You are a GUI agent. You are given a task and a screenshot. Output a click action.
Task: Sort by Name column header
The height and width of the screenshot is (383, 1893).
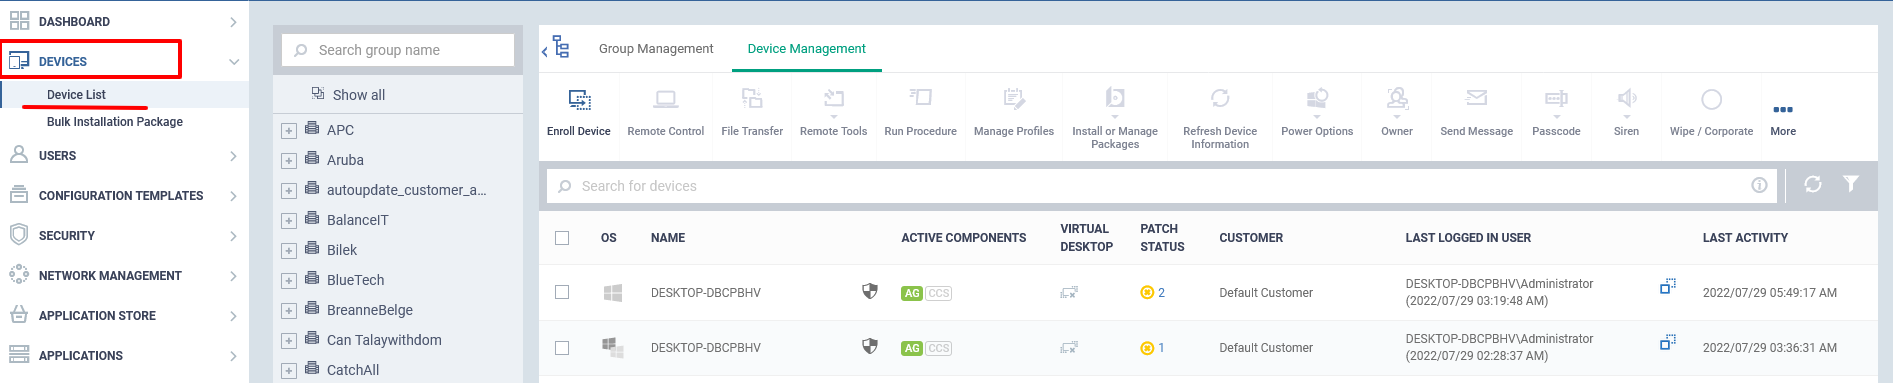pyautogui.click(x=668, y=238)
